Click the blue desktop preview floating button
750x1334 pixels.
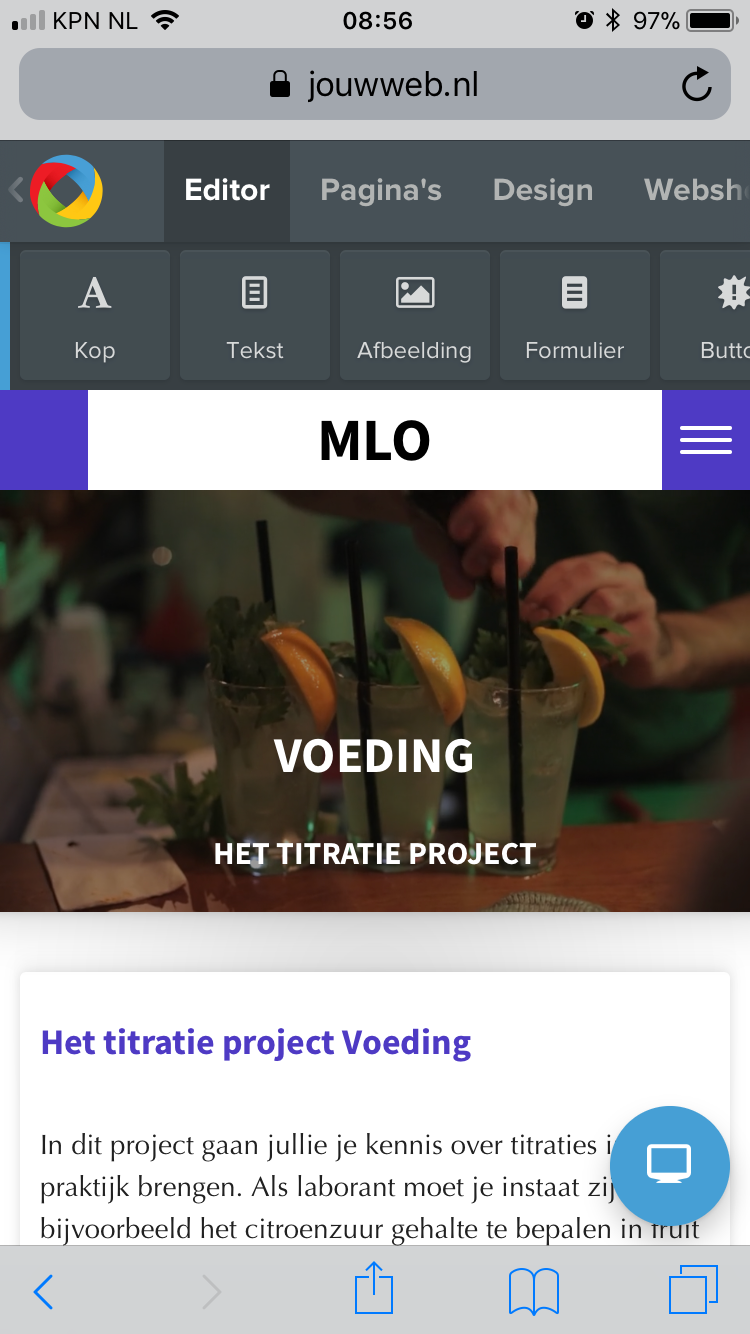(669, 1165)
